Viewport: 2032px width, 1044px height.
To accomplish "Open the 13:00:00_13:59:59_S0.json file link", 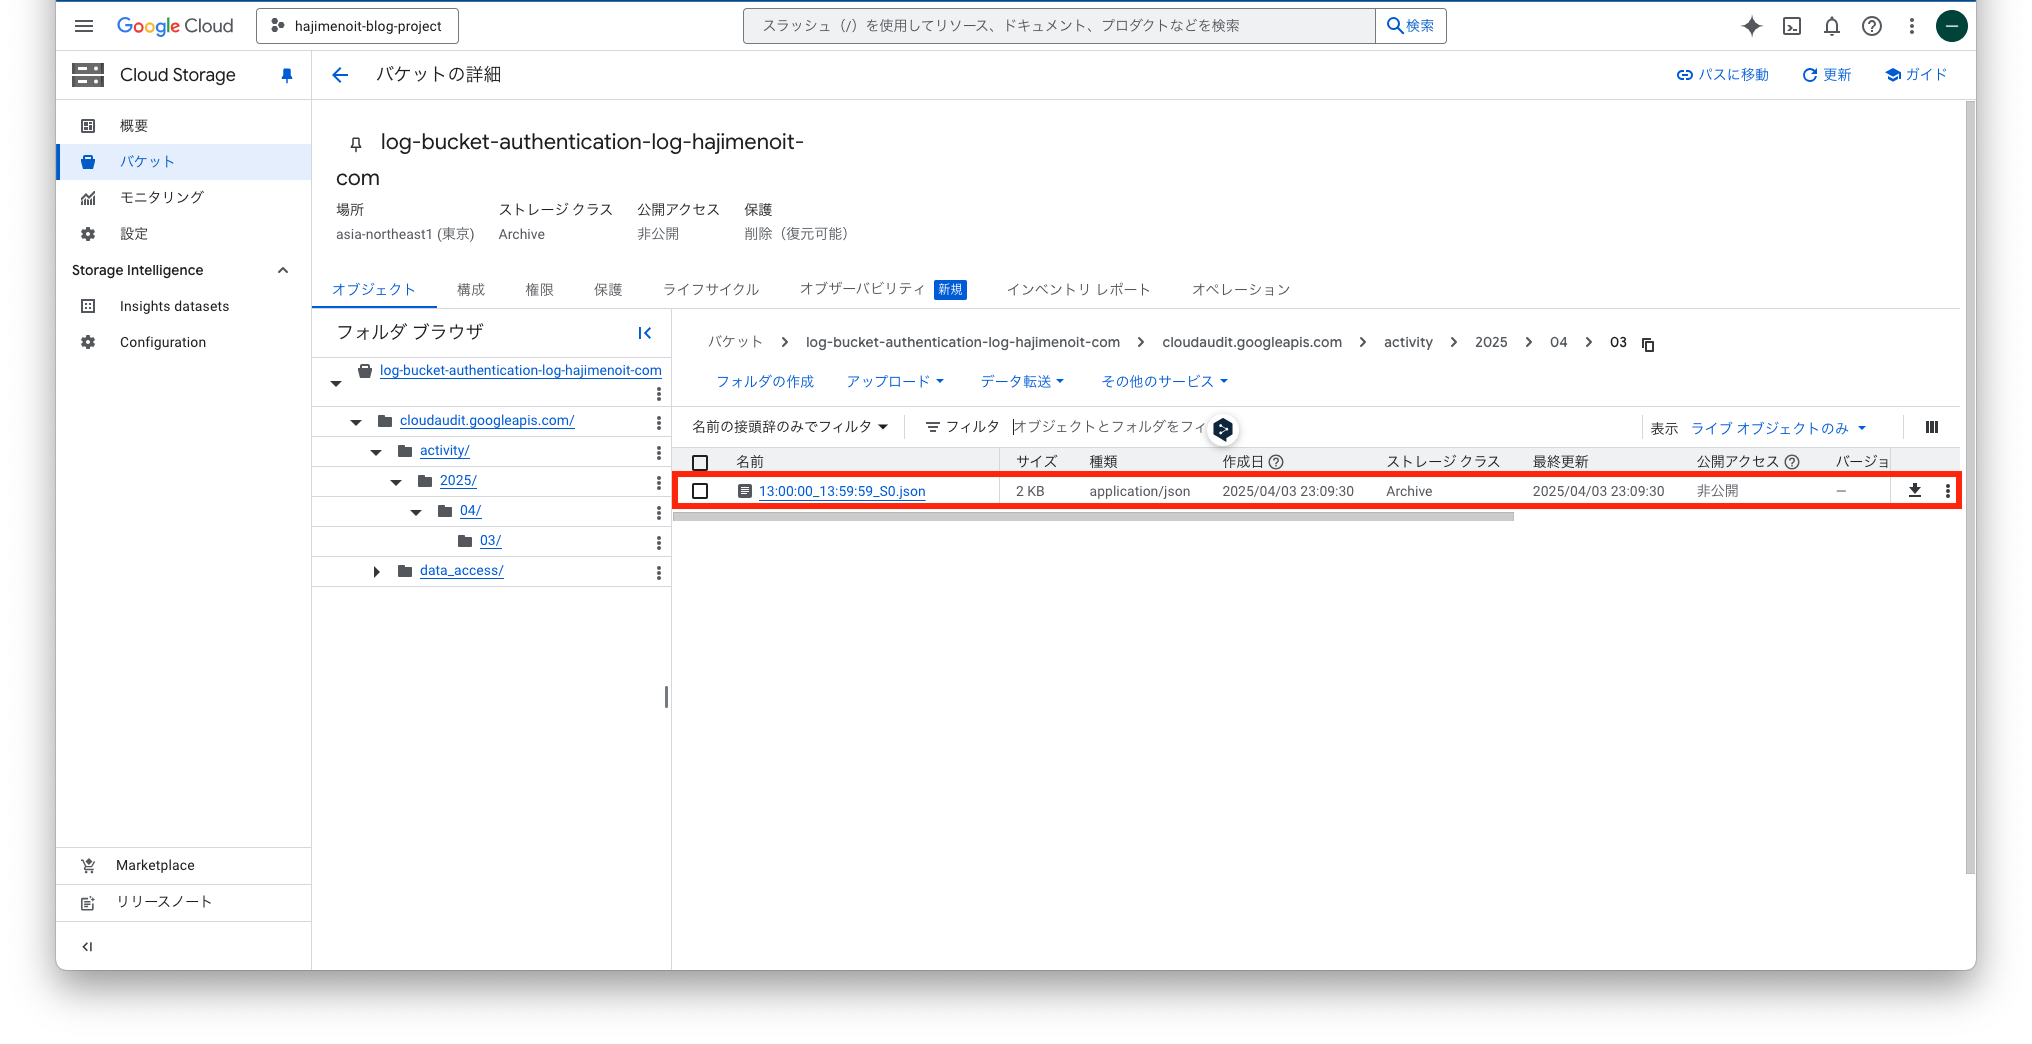I will click(x=842, y=491).
